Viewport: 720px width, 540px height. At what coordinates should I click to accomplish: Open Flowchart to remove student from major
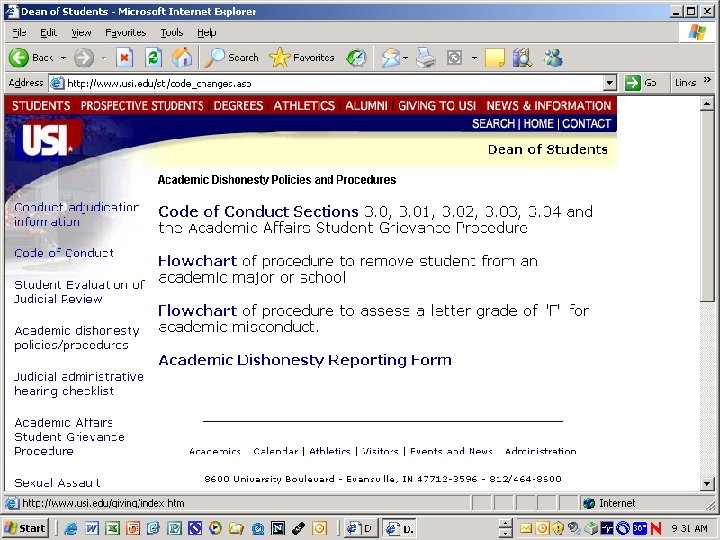(197, 261)
